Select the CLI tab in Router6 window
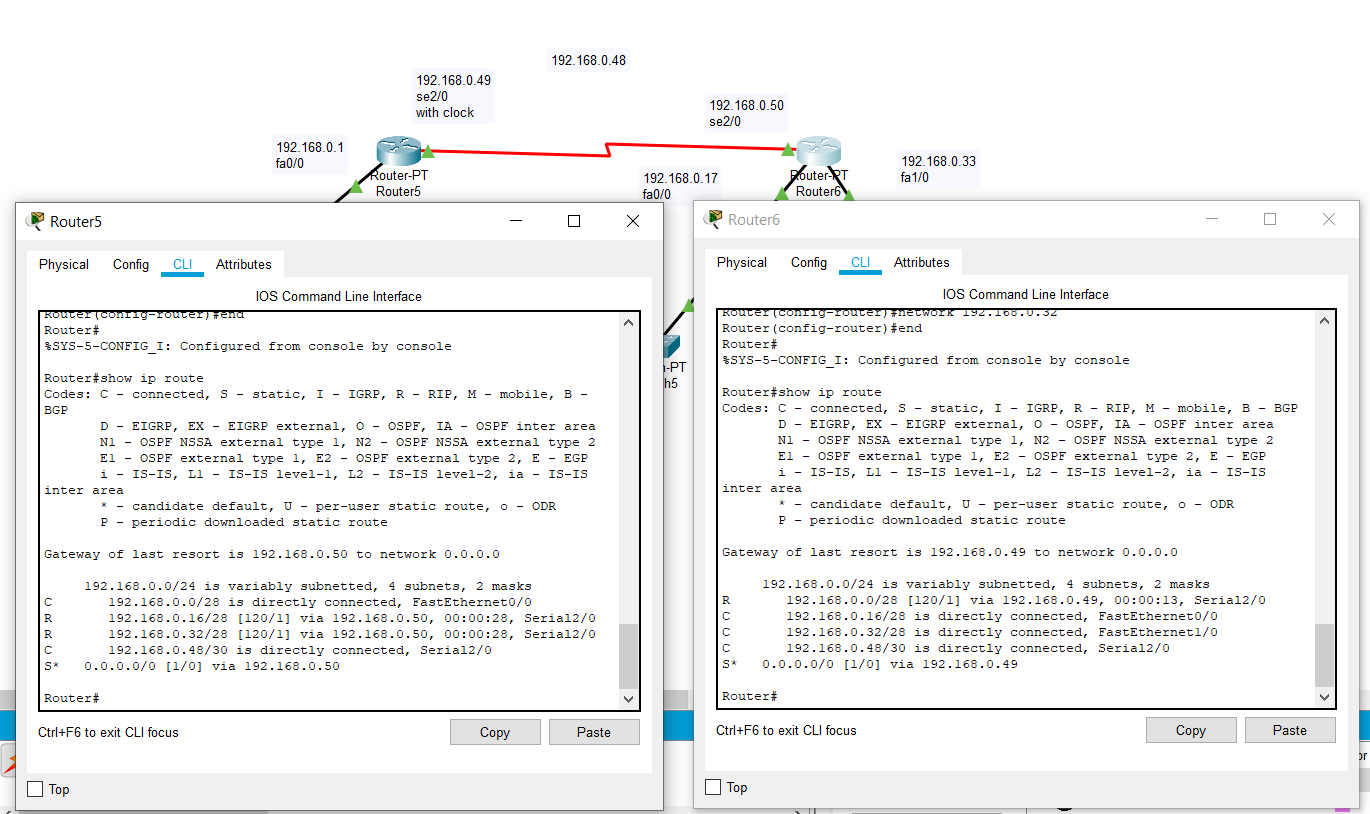Image resolution: width=1370 pixels, height=814 pixels. (860, 263)
